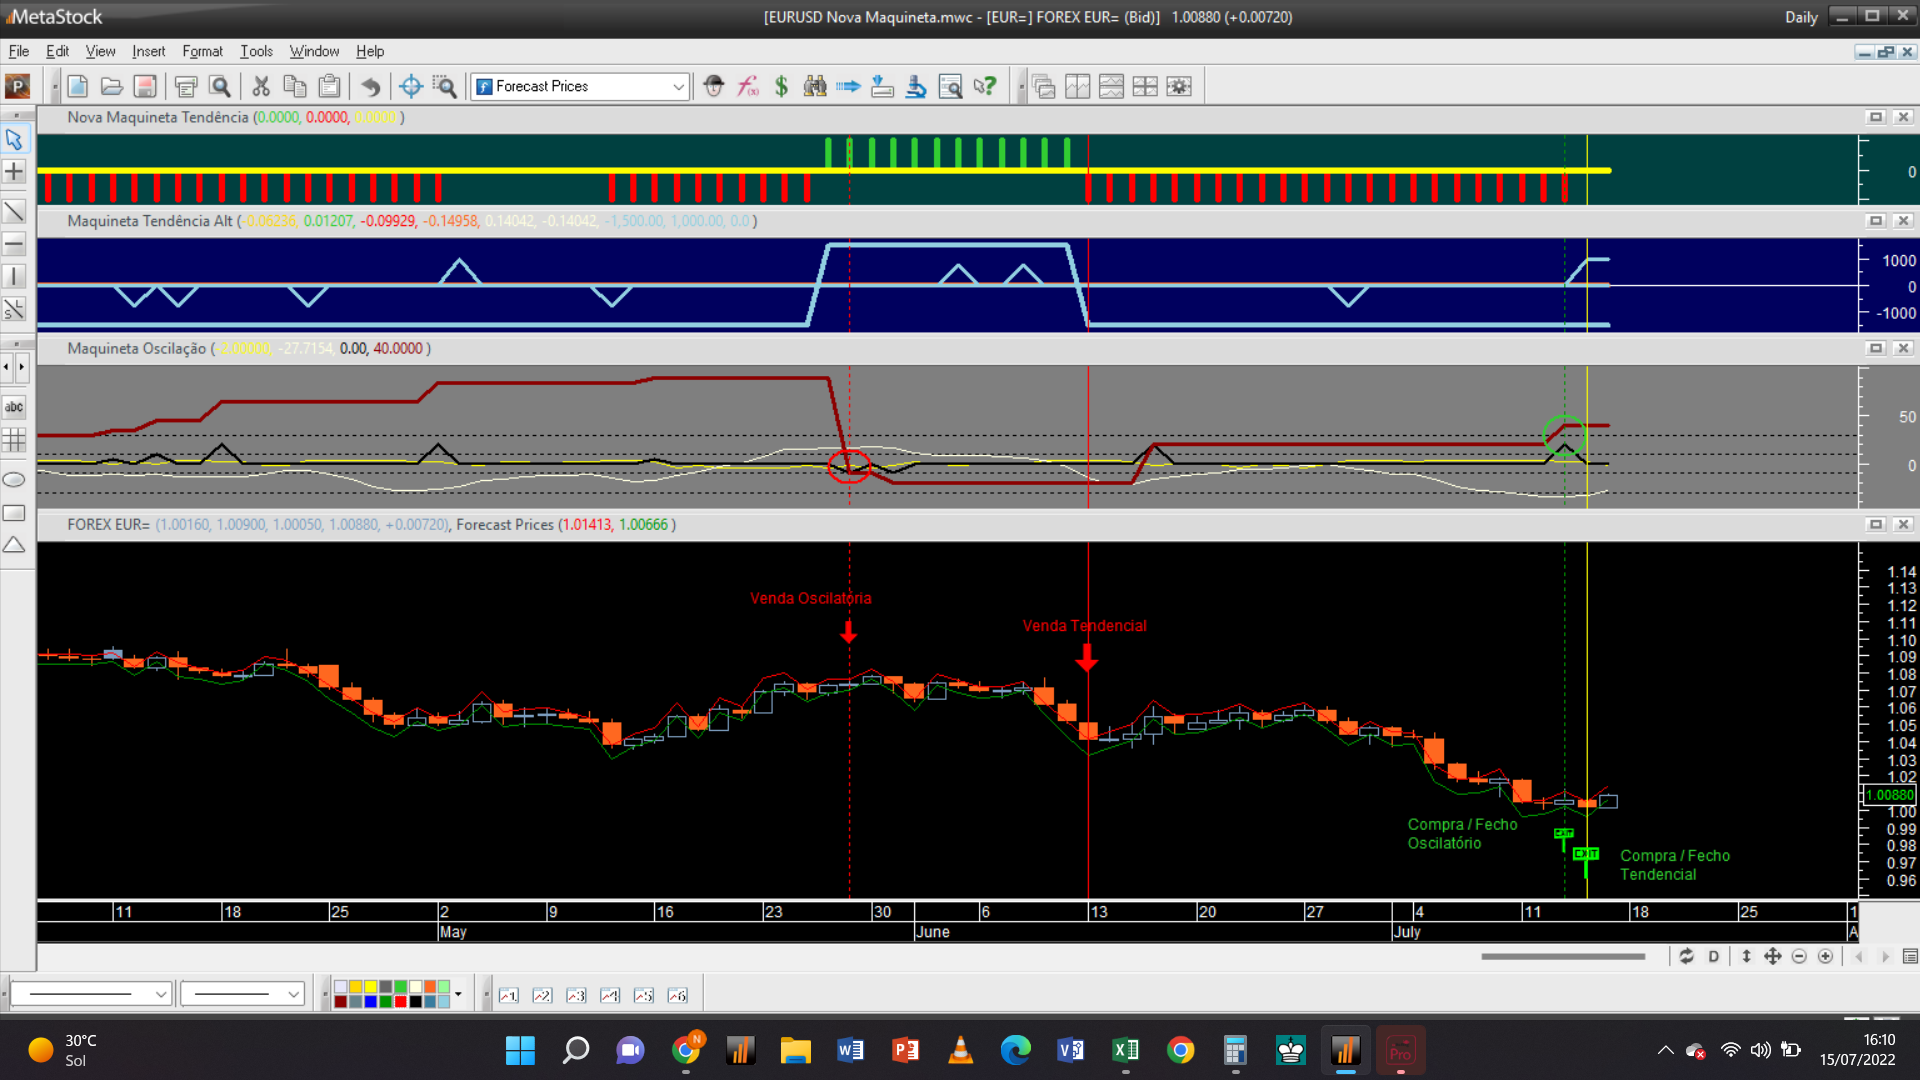
Task: Click chart layout button 3
Action: click(576, 995)
